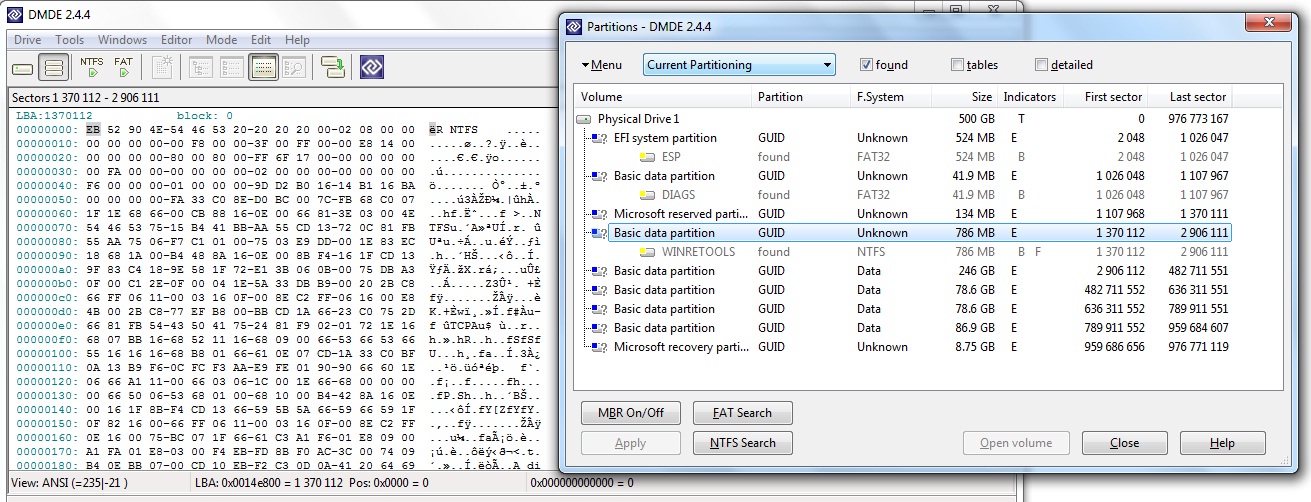Open the Editor menu
This screenshot has height=502, width=1311.
coord(176,40)
